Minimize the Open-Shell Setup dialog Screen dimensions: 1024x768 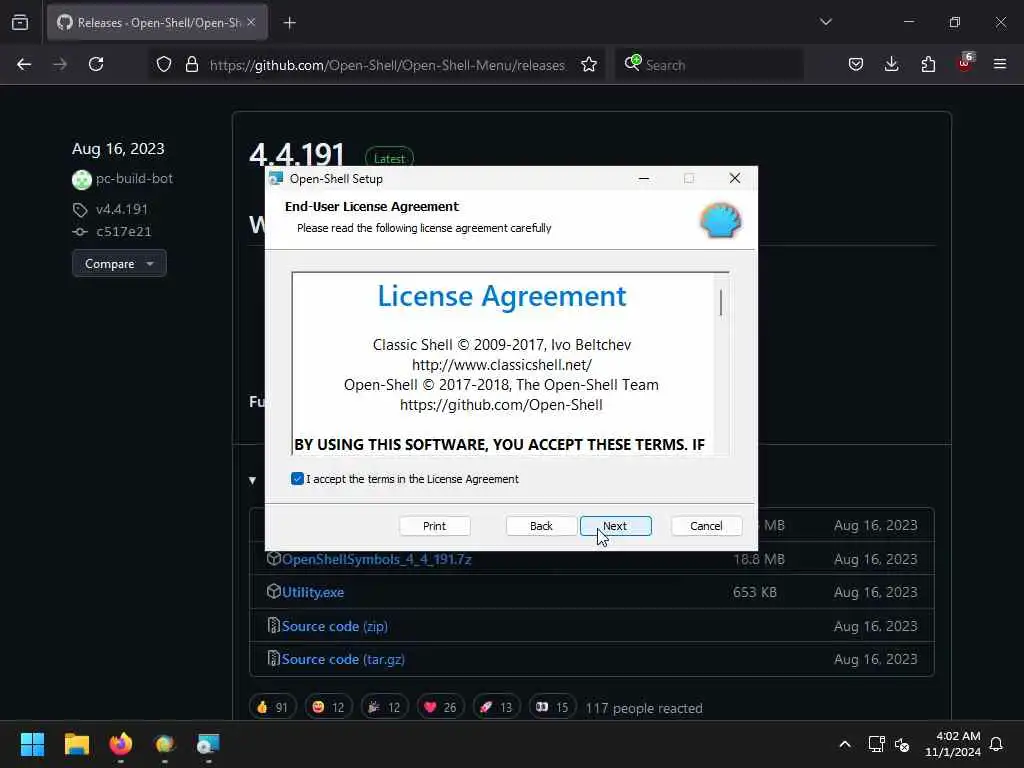click(x=644, y=178)
